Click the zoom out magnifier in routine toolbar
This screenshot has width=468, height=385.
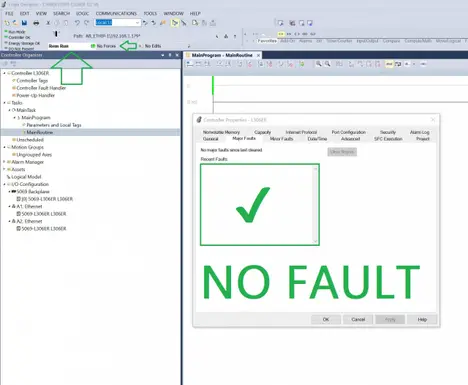(x=328, y=64)
